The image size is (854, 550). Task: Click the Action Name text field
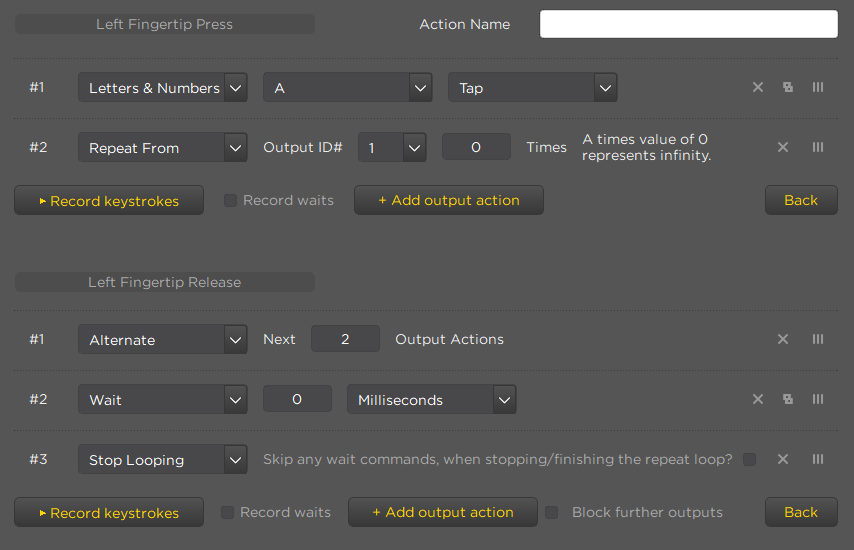click(x=689, y=24)
